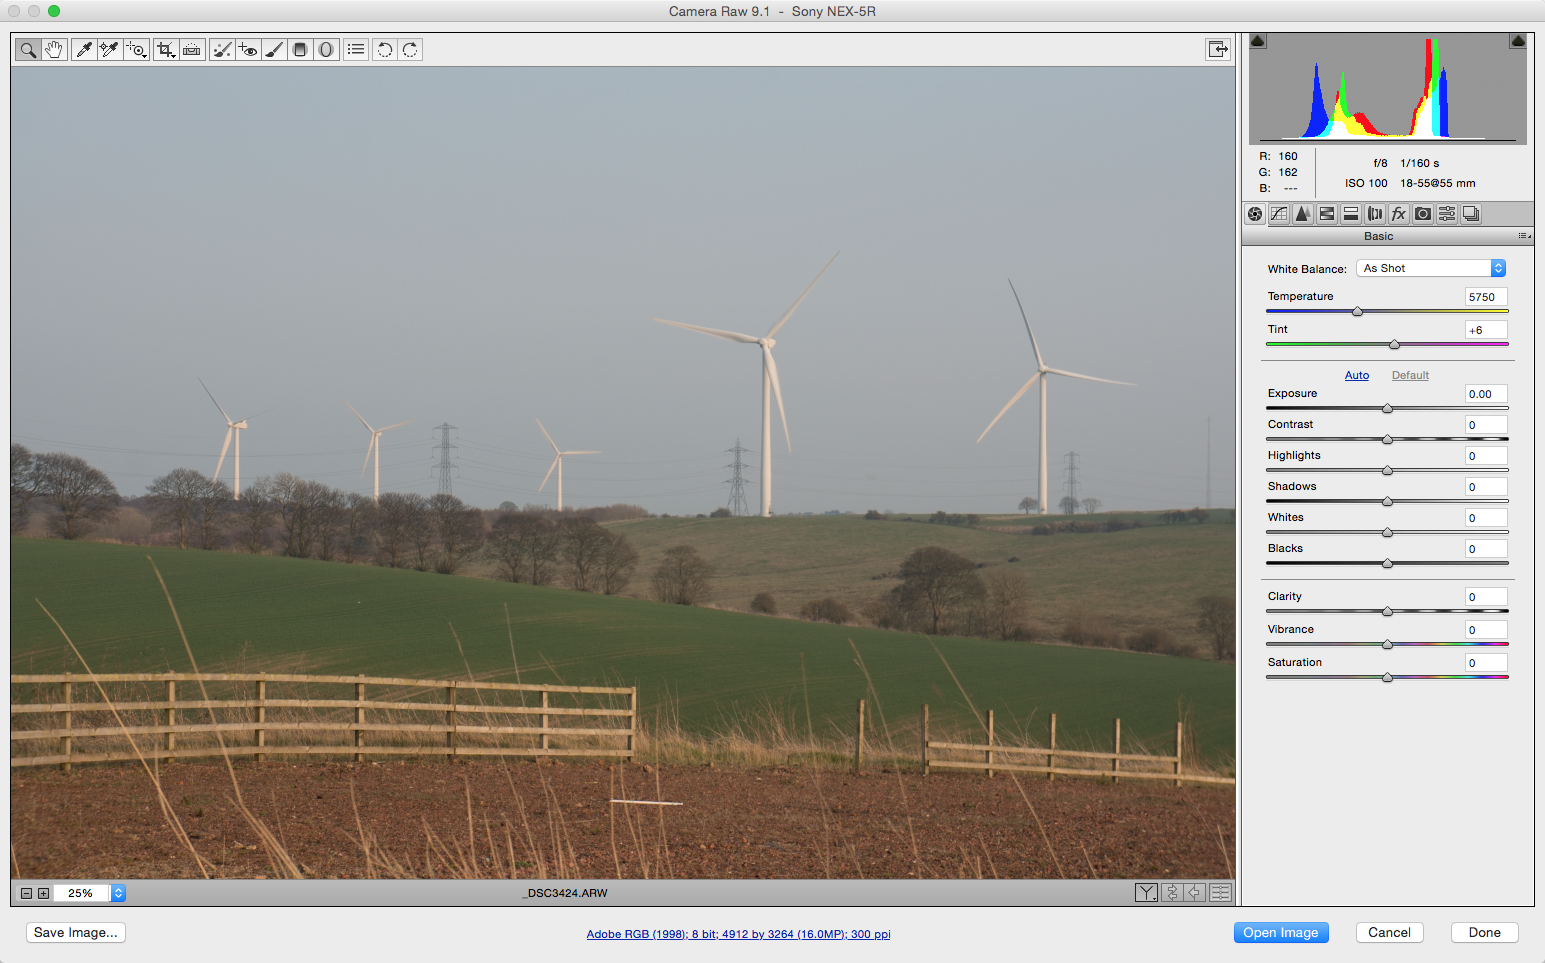Select the Adjustment Brush tool

click(x=274, y=49)
